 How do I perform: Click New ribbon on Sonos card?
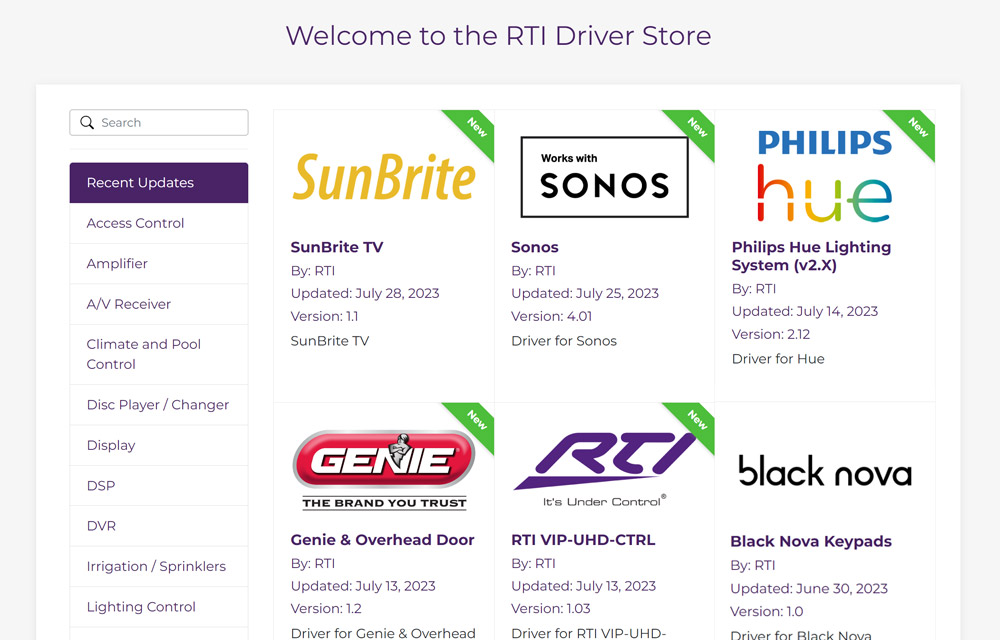[696, 129]
